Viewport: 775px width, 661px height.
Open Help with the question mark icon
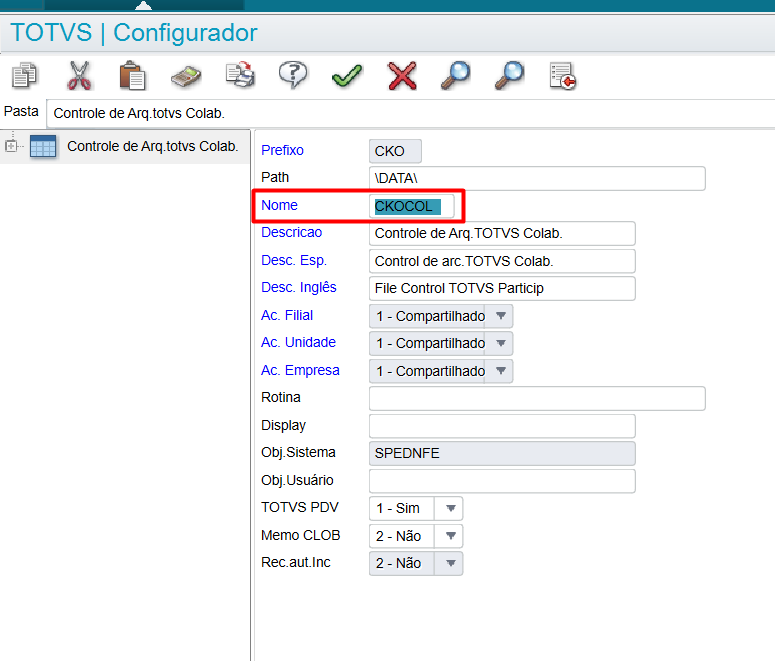293,75
